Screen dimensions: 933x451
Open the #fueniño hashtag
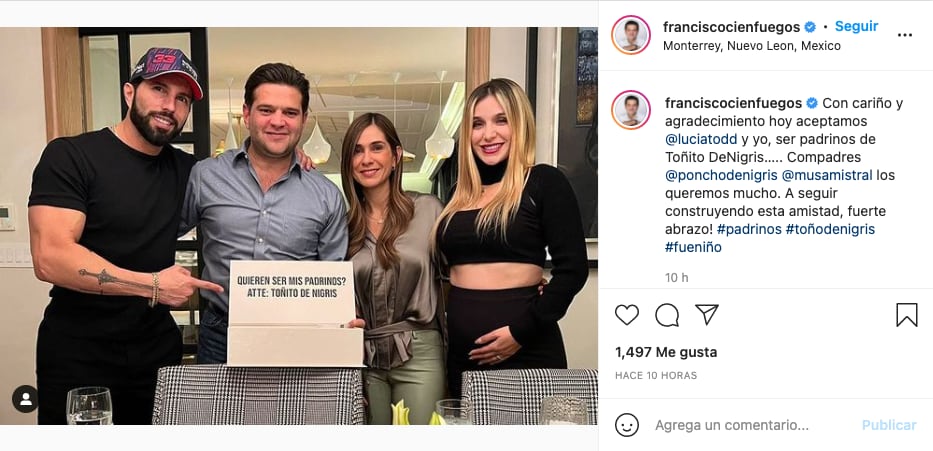(x=693, y=247)
